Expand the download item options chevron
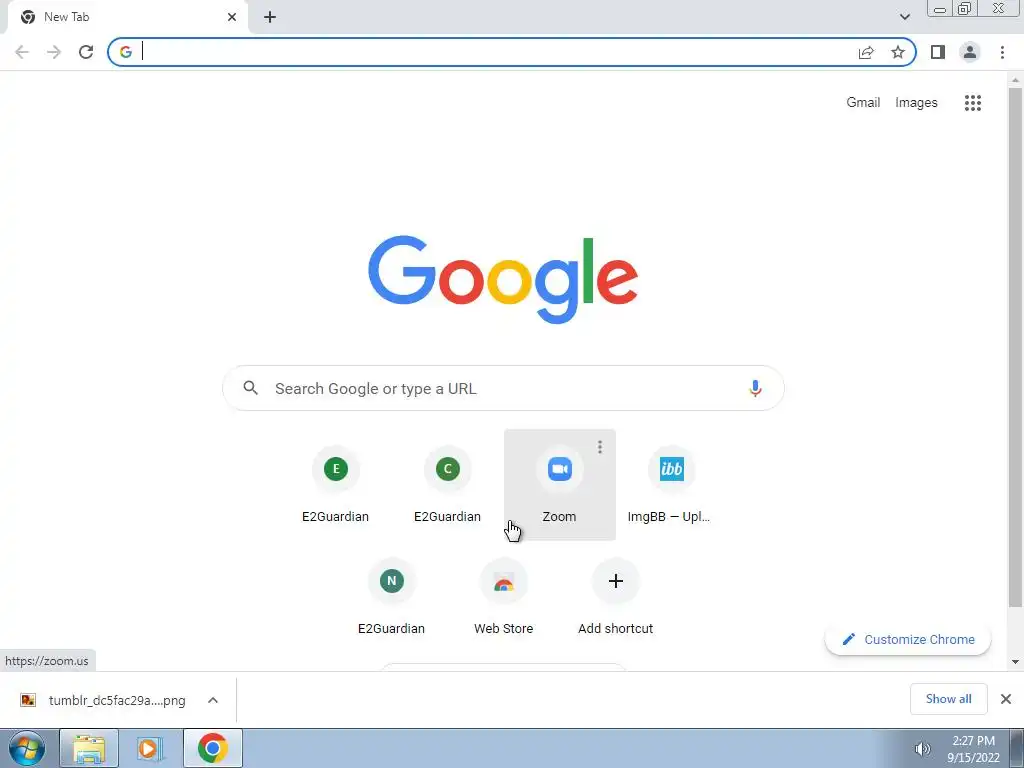Image resolution: width=1024 pixels, height=768 pixels. (213, 700)
